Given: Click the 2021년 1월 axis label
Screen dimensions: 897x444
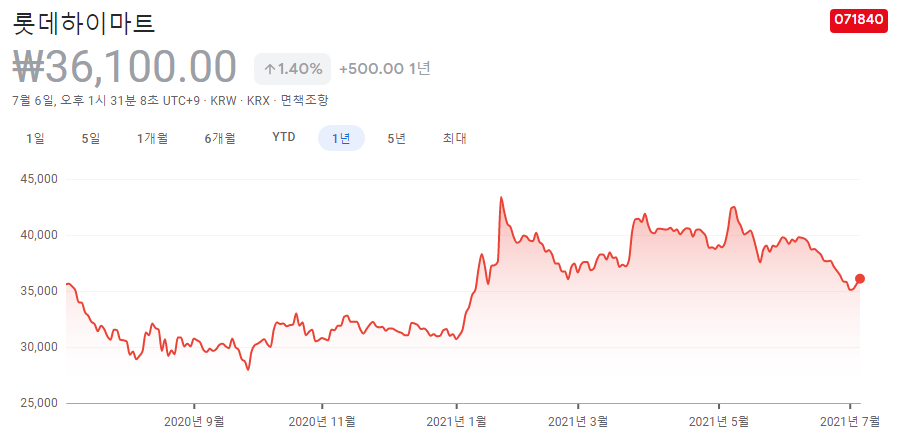Looking at the screenshot, I should (457, 422).
